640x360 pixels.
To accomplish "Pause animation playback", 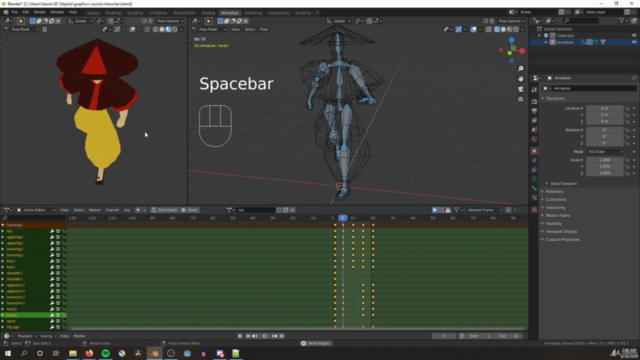I will point(264,336).
